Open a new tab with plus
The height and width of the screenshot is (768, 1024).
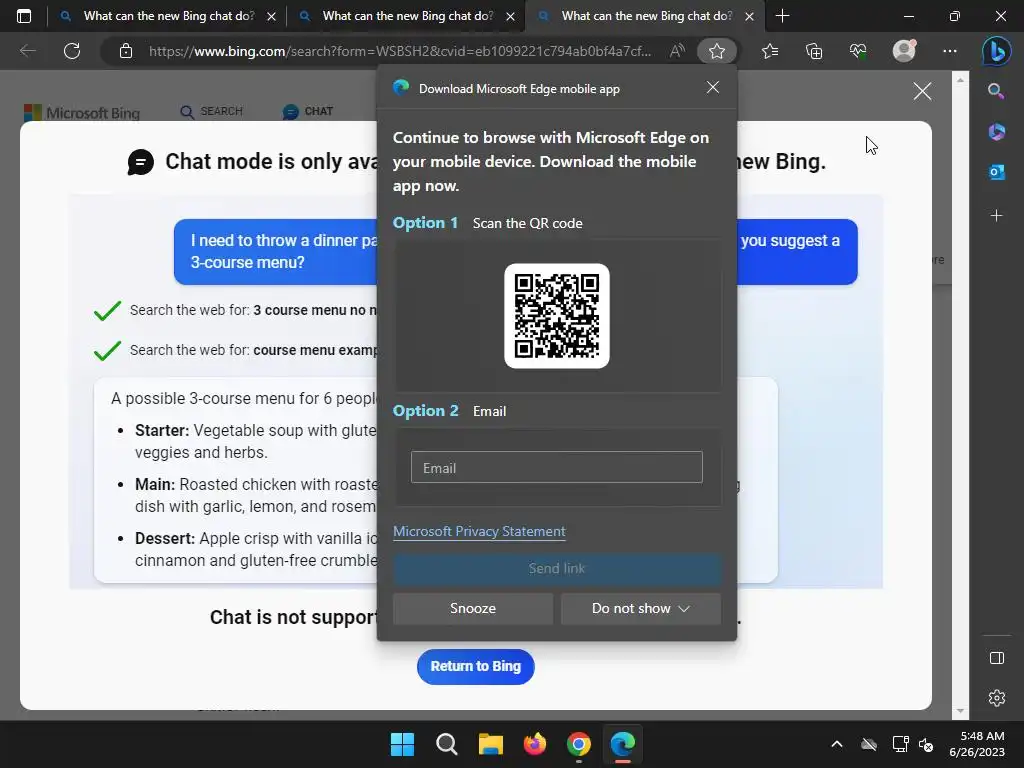[782, 16]
